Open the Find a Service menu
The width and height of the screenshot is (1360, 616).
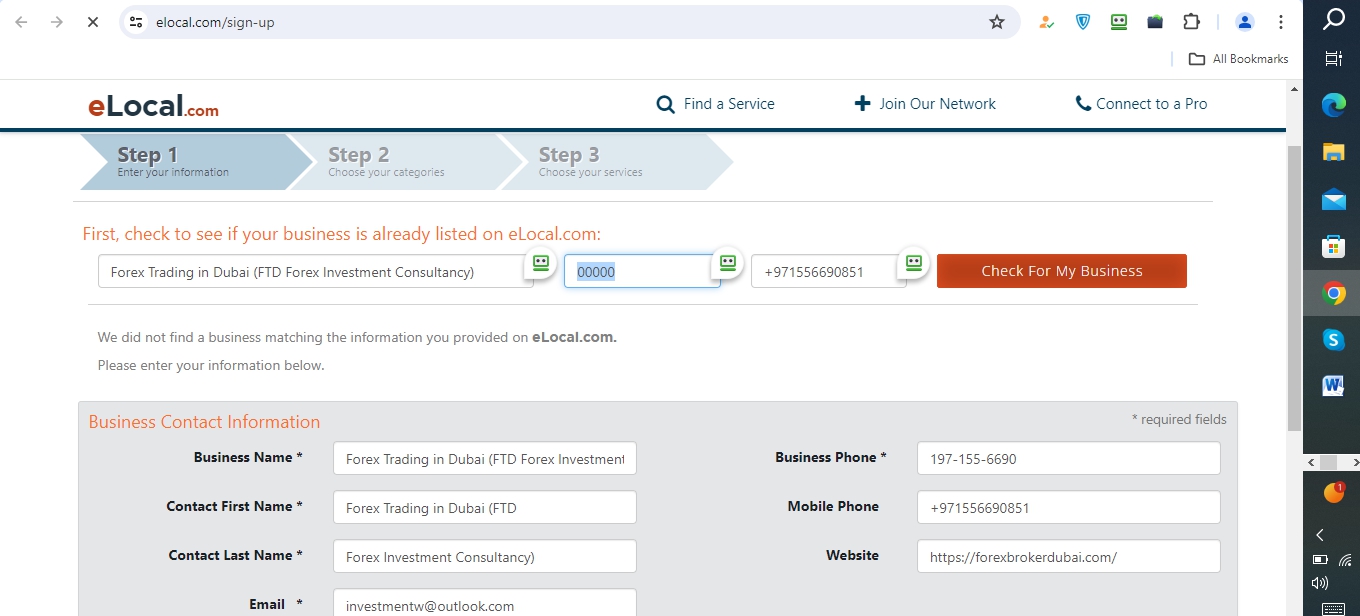click(x=715, y=104)
